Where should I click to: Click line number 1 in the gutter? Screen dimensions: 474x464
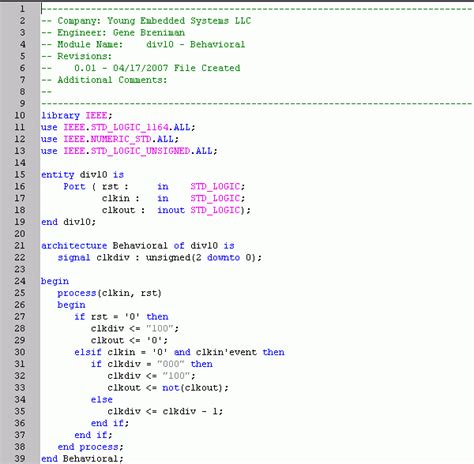pyautogui.click(x=22, y=9)
